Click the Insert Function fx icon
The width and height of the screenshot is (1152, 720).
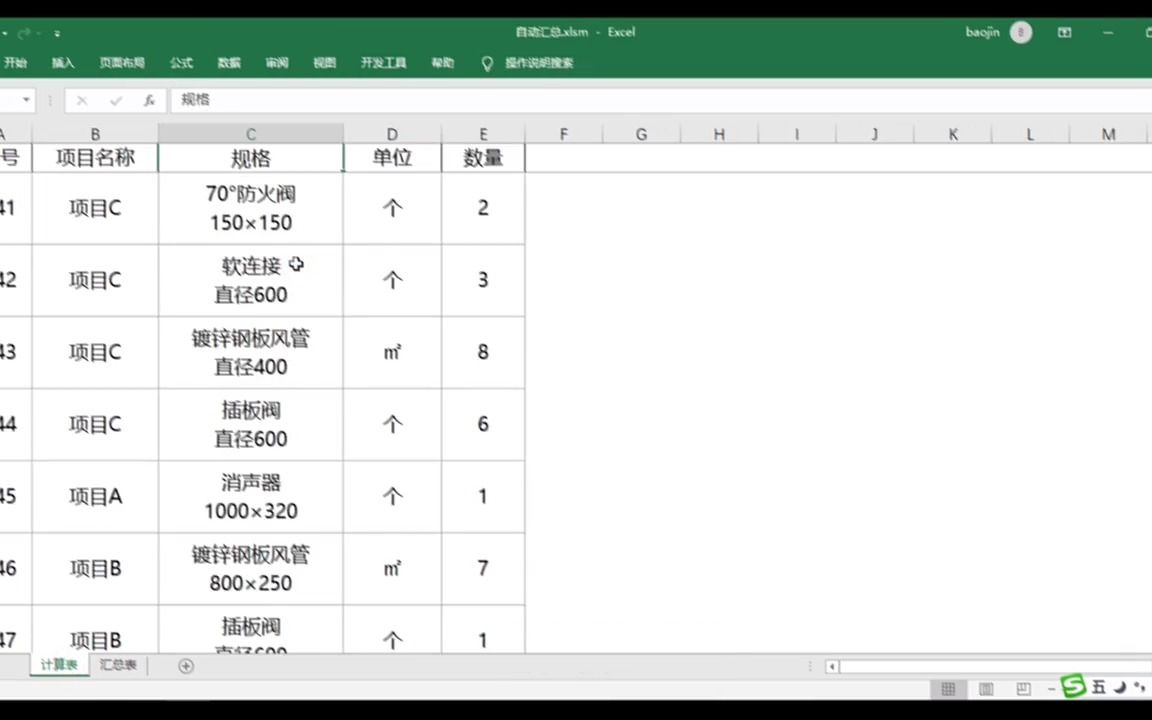click(149, 100)
